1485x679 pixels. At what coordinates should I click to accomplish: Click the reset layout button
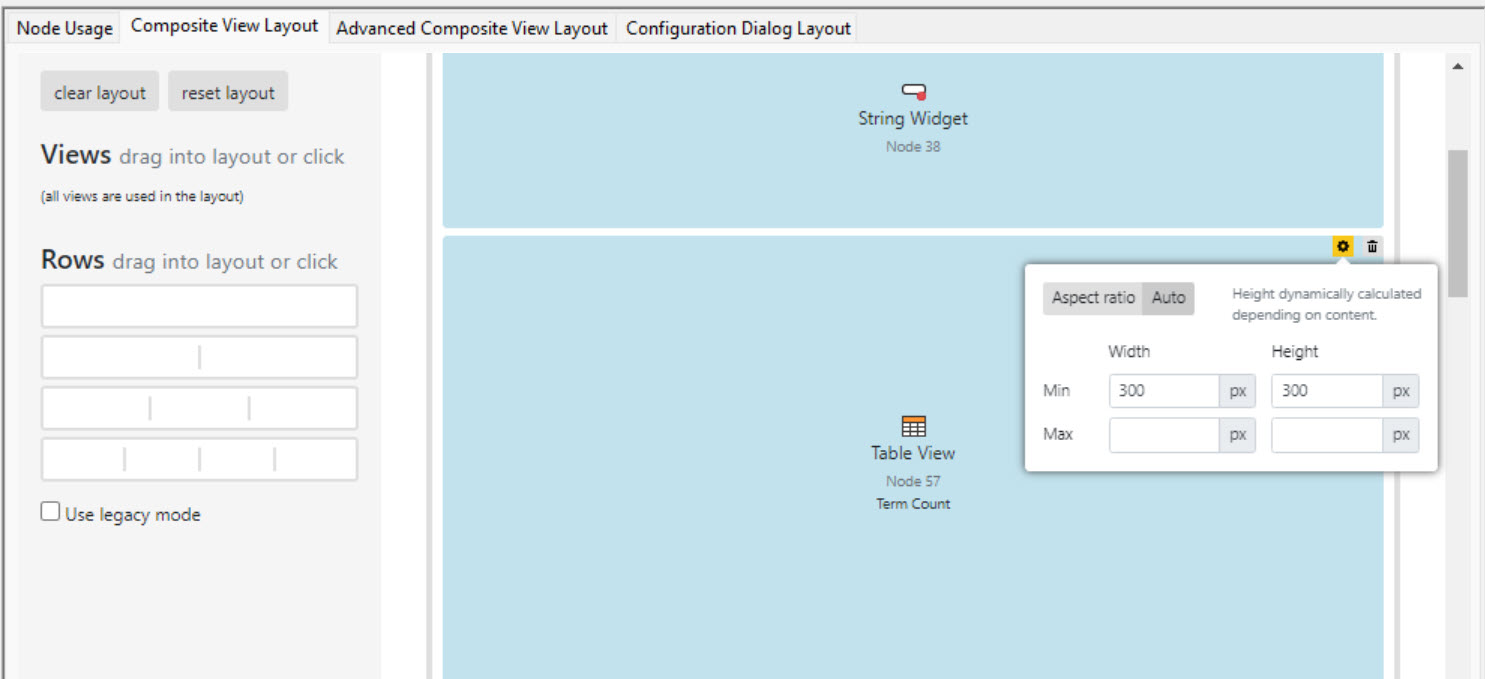coord(228,92)
